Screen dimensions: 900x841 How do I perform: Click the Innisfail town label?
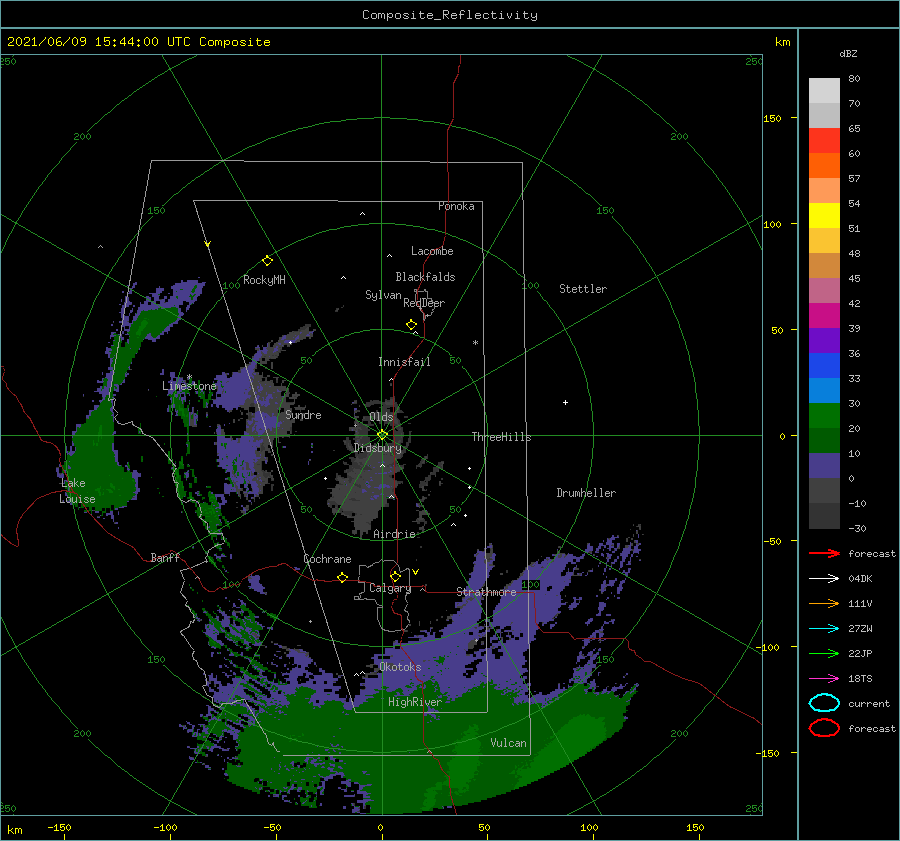[x=404, y=362]
